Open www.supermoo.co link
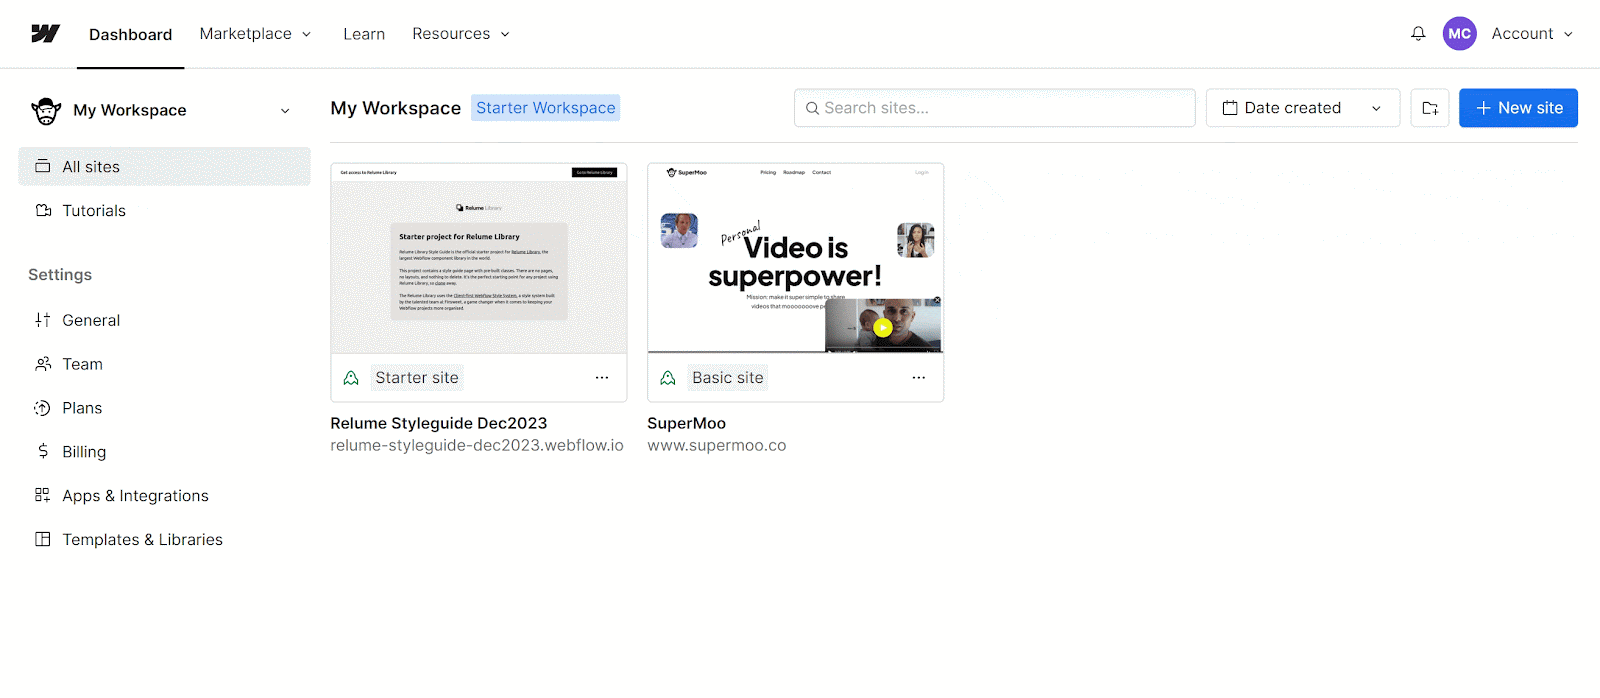The width and height of the screenshot is (1600, 698). pyautogui.click(x=717, y=446)
